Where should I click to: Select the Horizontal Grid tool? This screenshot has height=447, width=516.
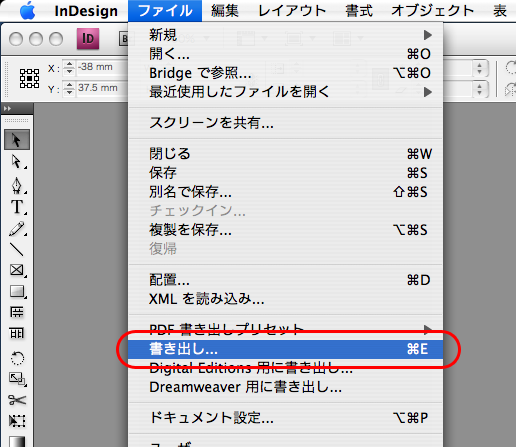[x=17, y=312]
